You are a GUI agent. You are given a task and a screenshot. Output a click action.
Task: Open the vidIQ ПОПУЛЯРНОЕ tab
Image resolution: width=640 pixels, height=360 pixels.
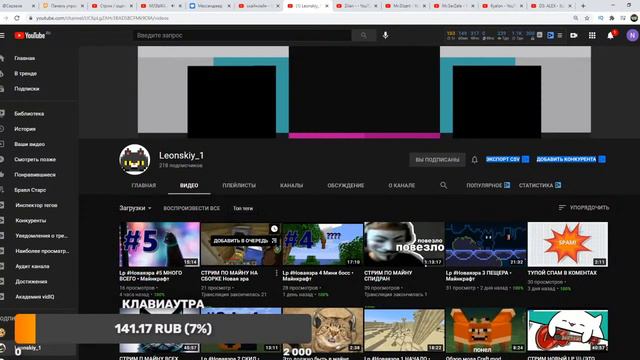[488, 185]
